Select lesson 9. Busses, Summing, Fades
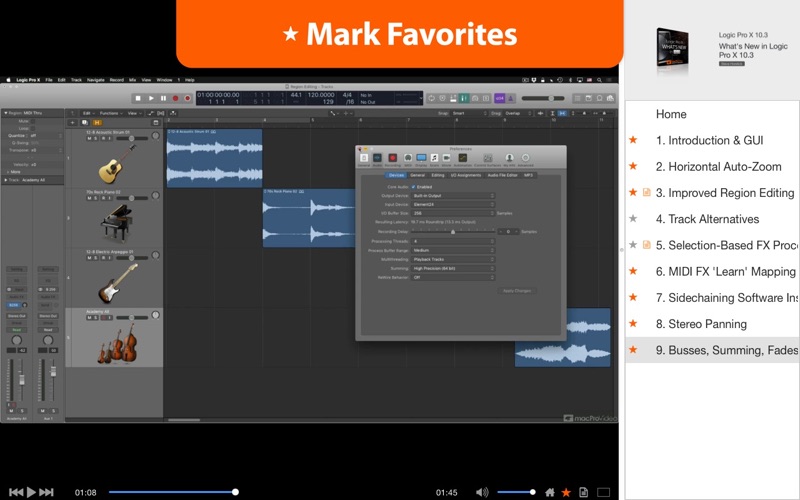Image resolution: width=800 pixels, height=500 pixels. click(727, 350)
